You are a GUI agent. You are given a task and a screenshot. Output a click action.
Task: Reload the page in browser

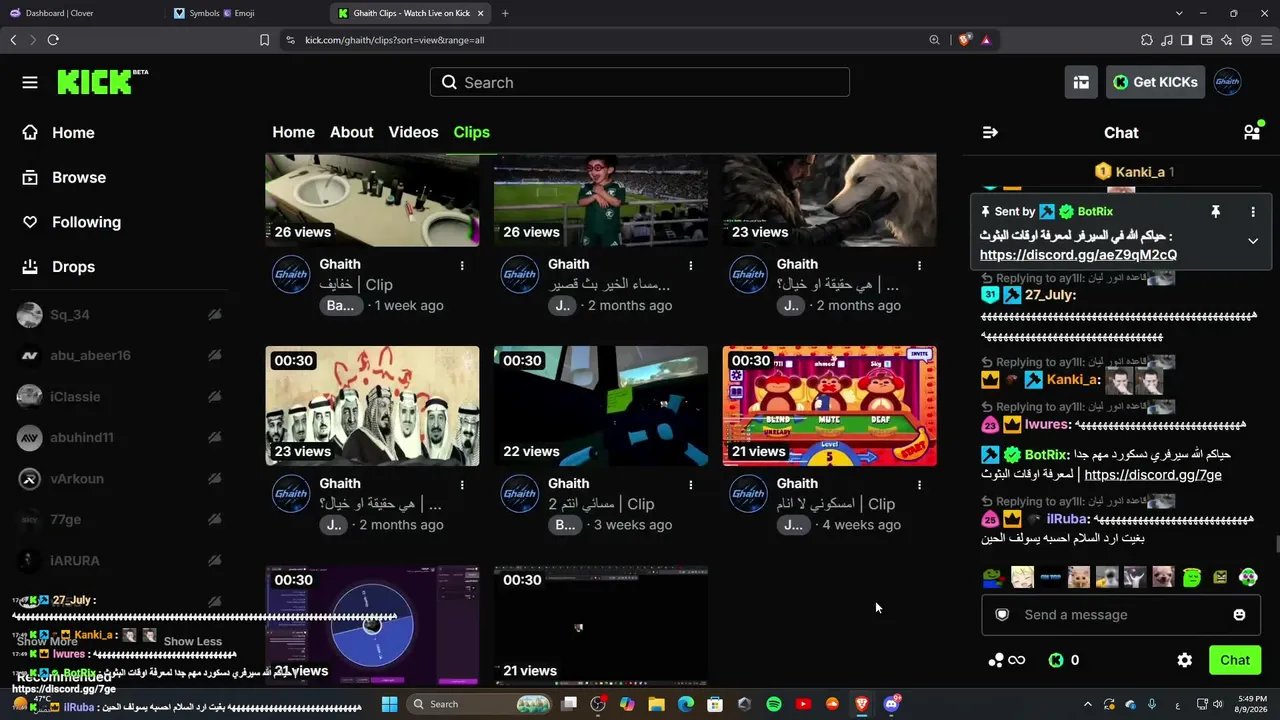coord(53,40)
